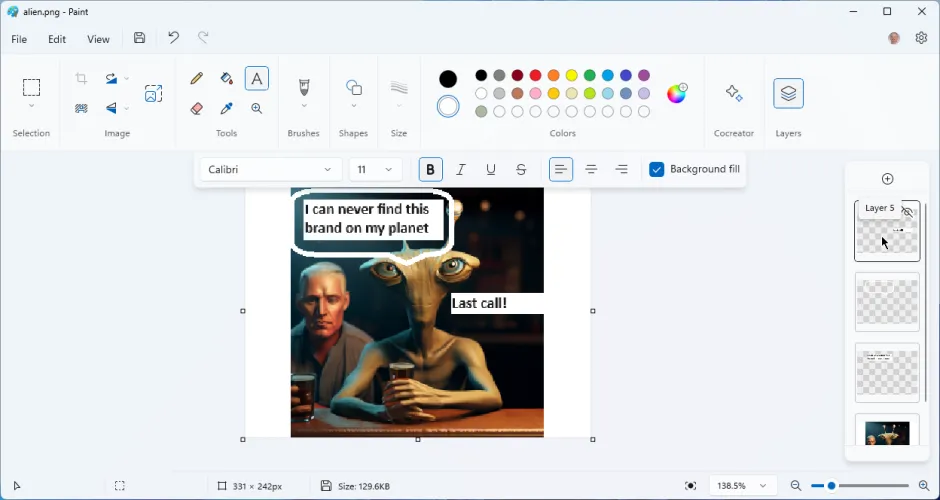Select the Pencil tool
The height and width of the screenshot is (500, 940).
[x=197, y=79]
